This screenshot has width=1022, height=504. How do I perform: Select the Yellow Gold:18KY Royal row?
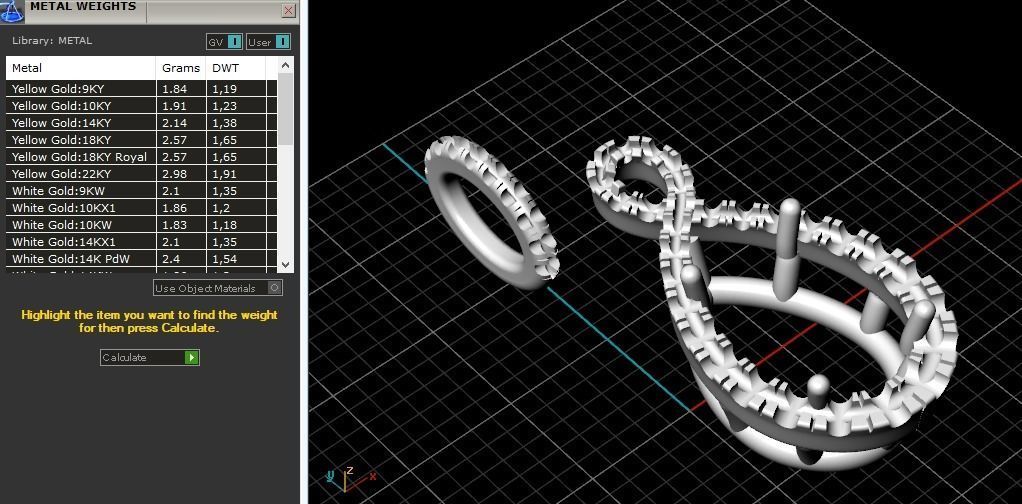(141, 156)
